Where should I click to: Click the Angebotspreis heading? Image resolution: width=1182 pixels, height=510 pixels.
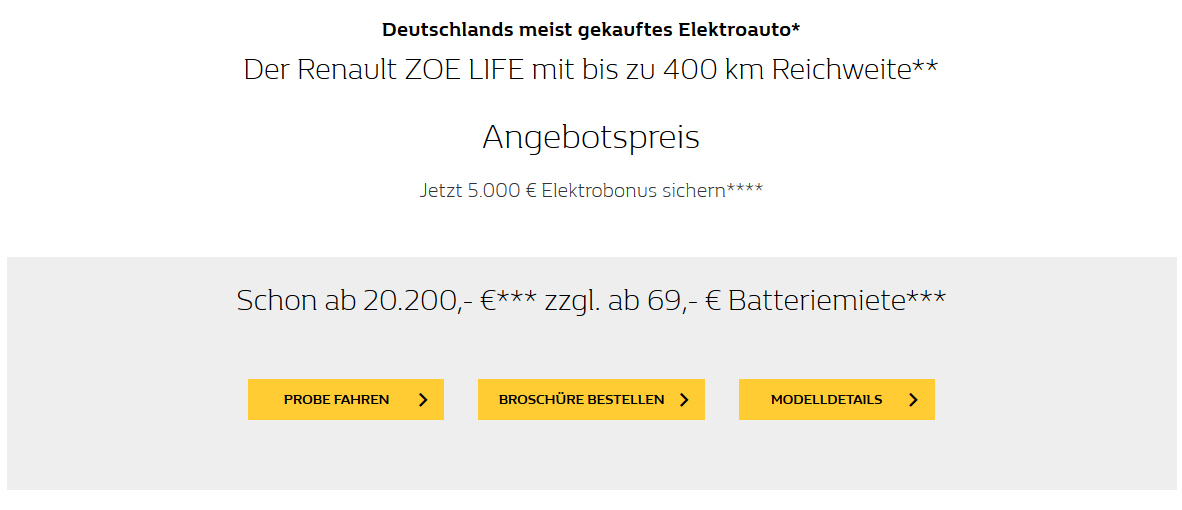[591, 138]
